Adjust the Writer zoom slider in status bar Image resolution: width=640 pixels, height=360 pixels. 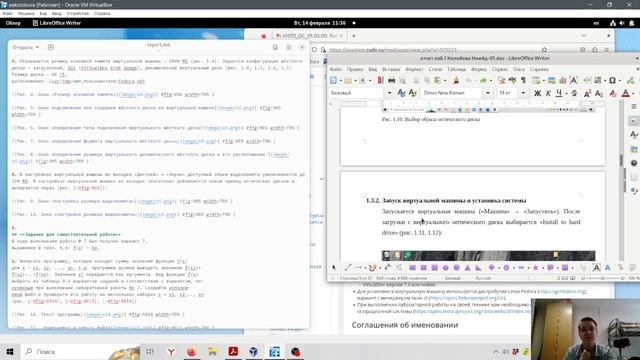click(603, 278)
